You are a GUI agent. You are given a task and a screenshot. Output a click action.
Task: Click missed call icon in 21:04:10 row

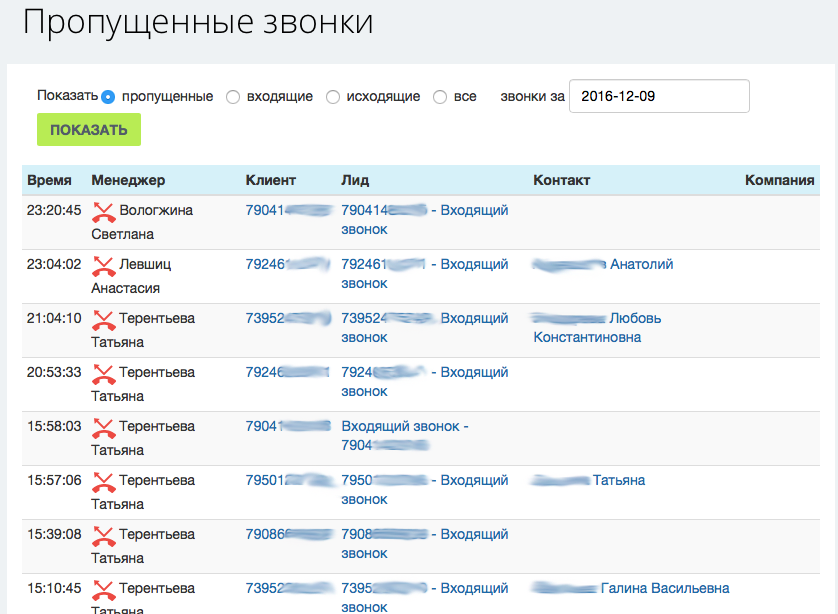pos(103,320)
